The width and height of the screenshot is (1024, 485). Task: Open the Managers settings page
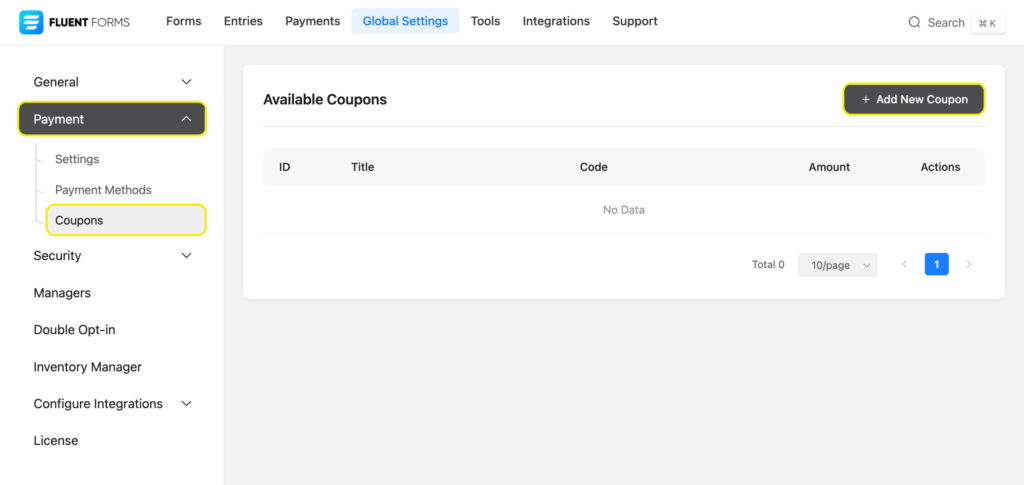[62, 293]
